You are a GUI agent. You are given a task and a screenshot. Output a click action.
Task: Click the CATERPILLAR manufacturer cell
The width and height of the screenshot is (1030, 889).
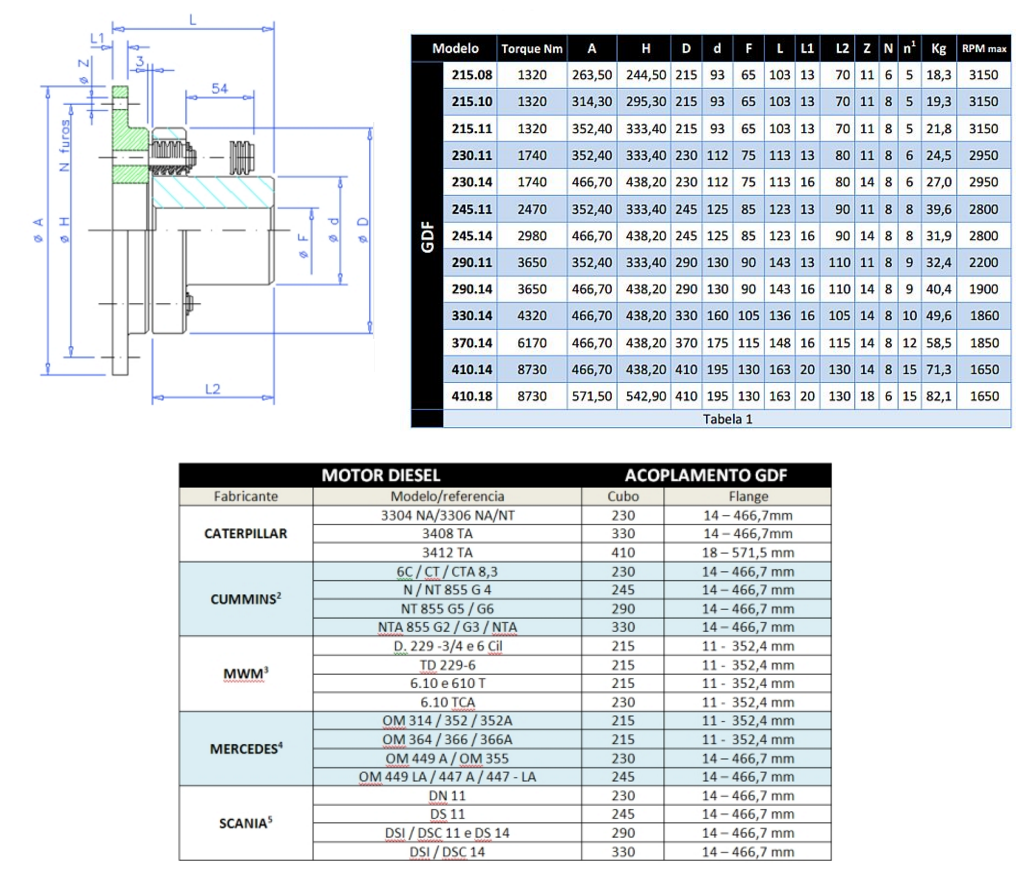[x=245, y=533]
